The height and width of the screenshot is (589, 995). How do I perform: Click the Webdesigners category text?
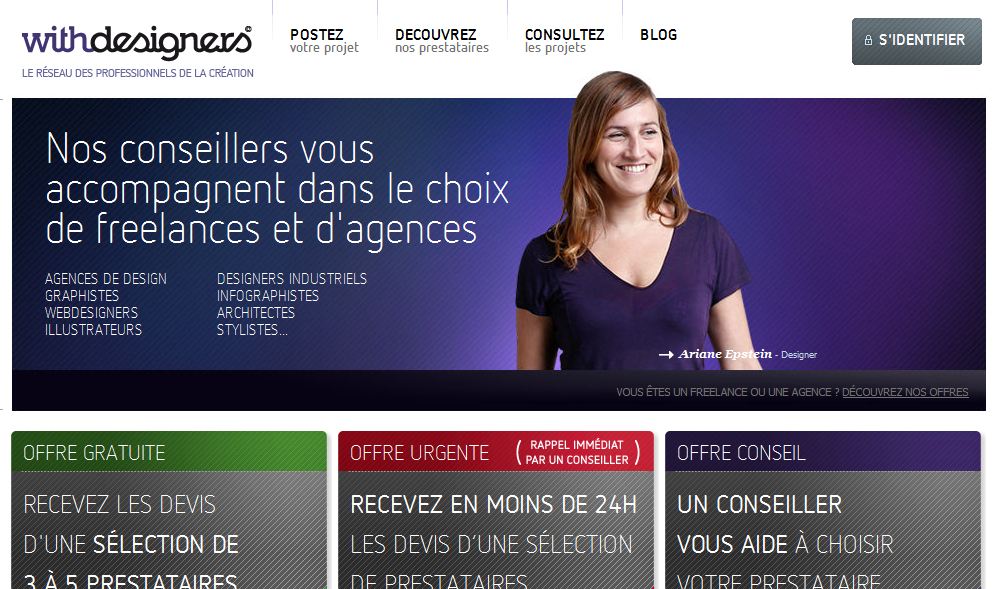(91, 313)
